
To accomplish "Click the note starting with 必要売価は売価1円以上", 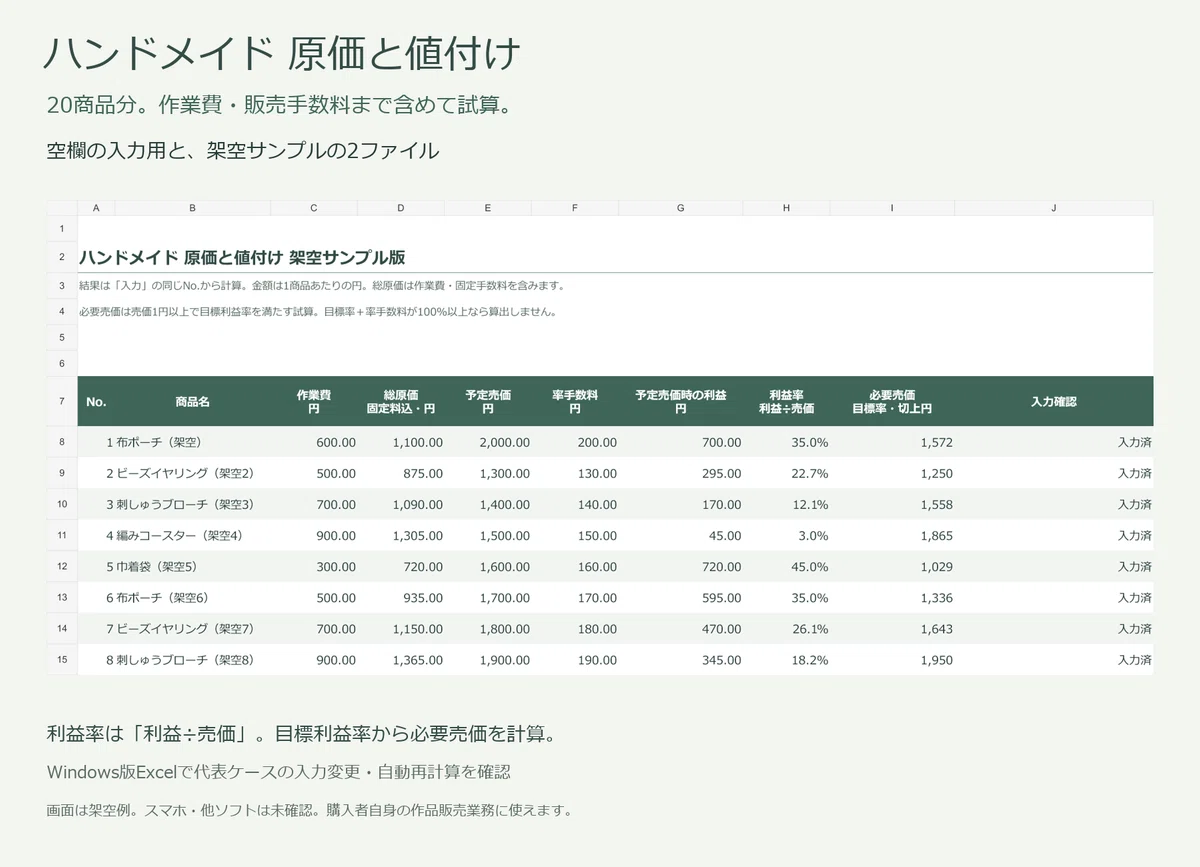I will [317, 311].
